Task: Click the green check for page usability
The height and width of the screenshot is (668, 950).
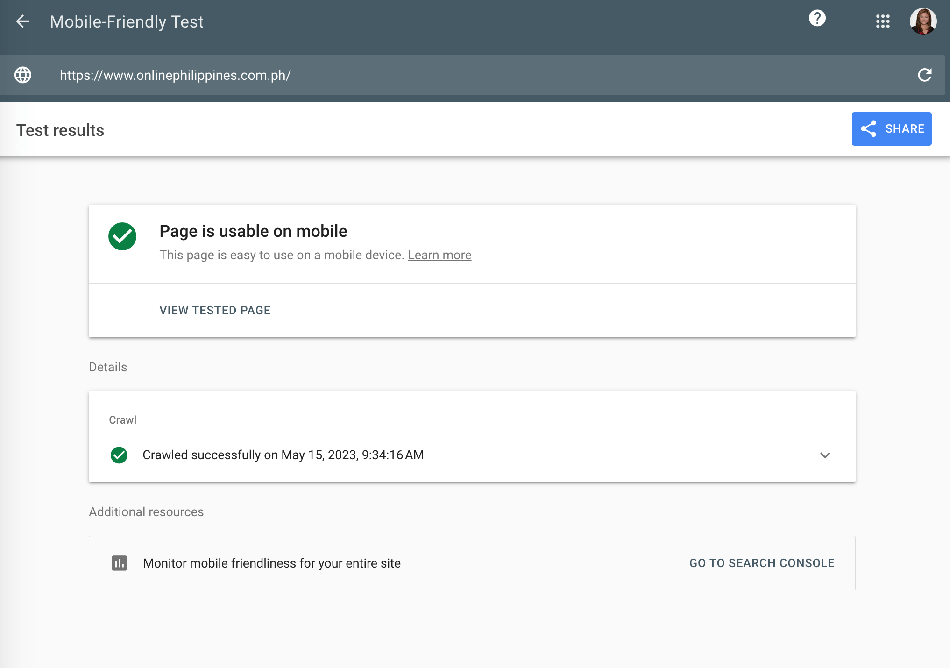Action: pyautogui.click(x=122, y=237)
